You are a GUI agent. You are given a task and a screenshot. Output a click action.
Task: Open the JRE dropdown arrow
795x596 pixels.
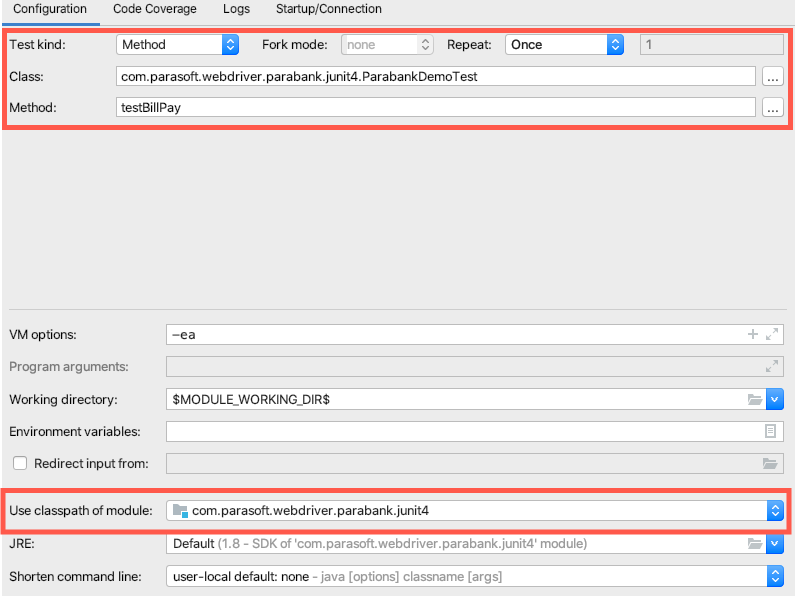(x=775, y=543)
